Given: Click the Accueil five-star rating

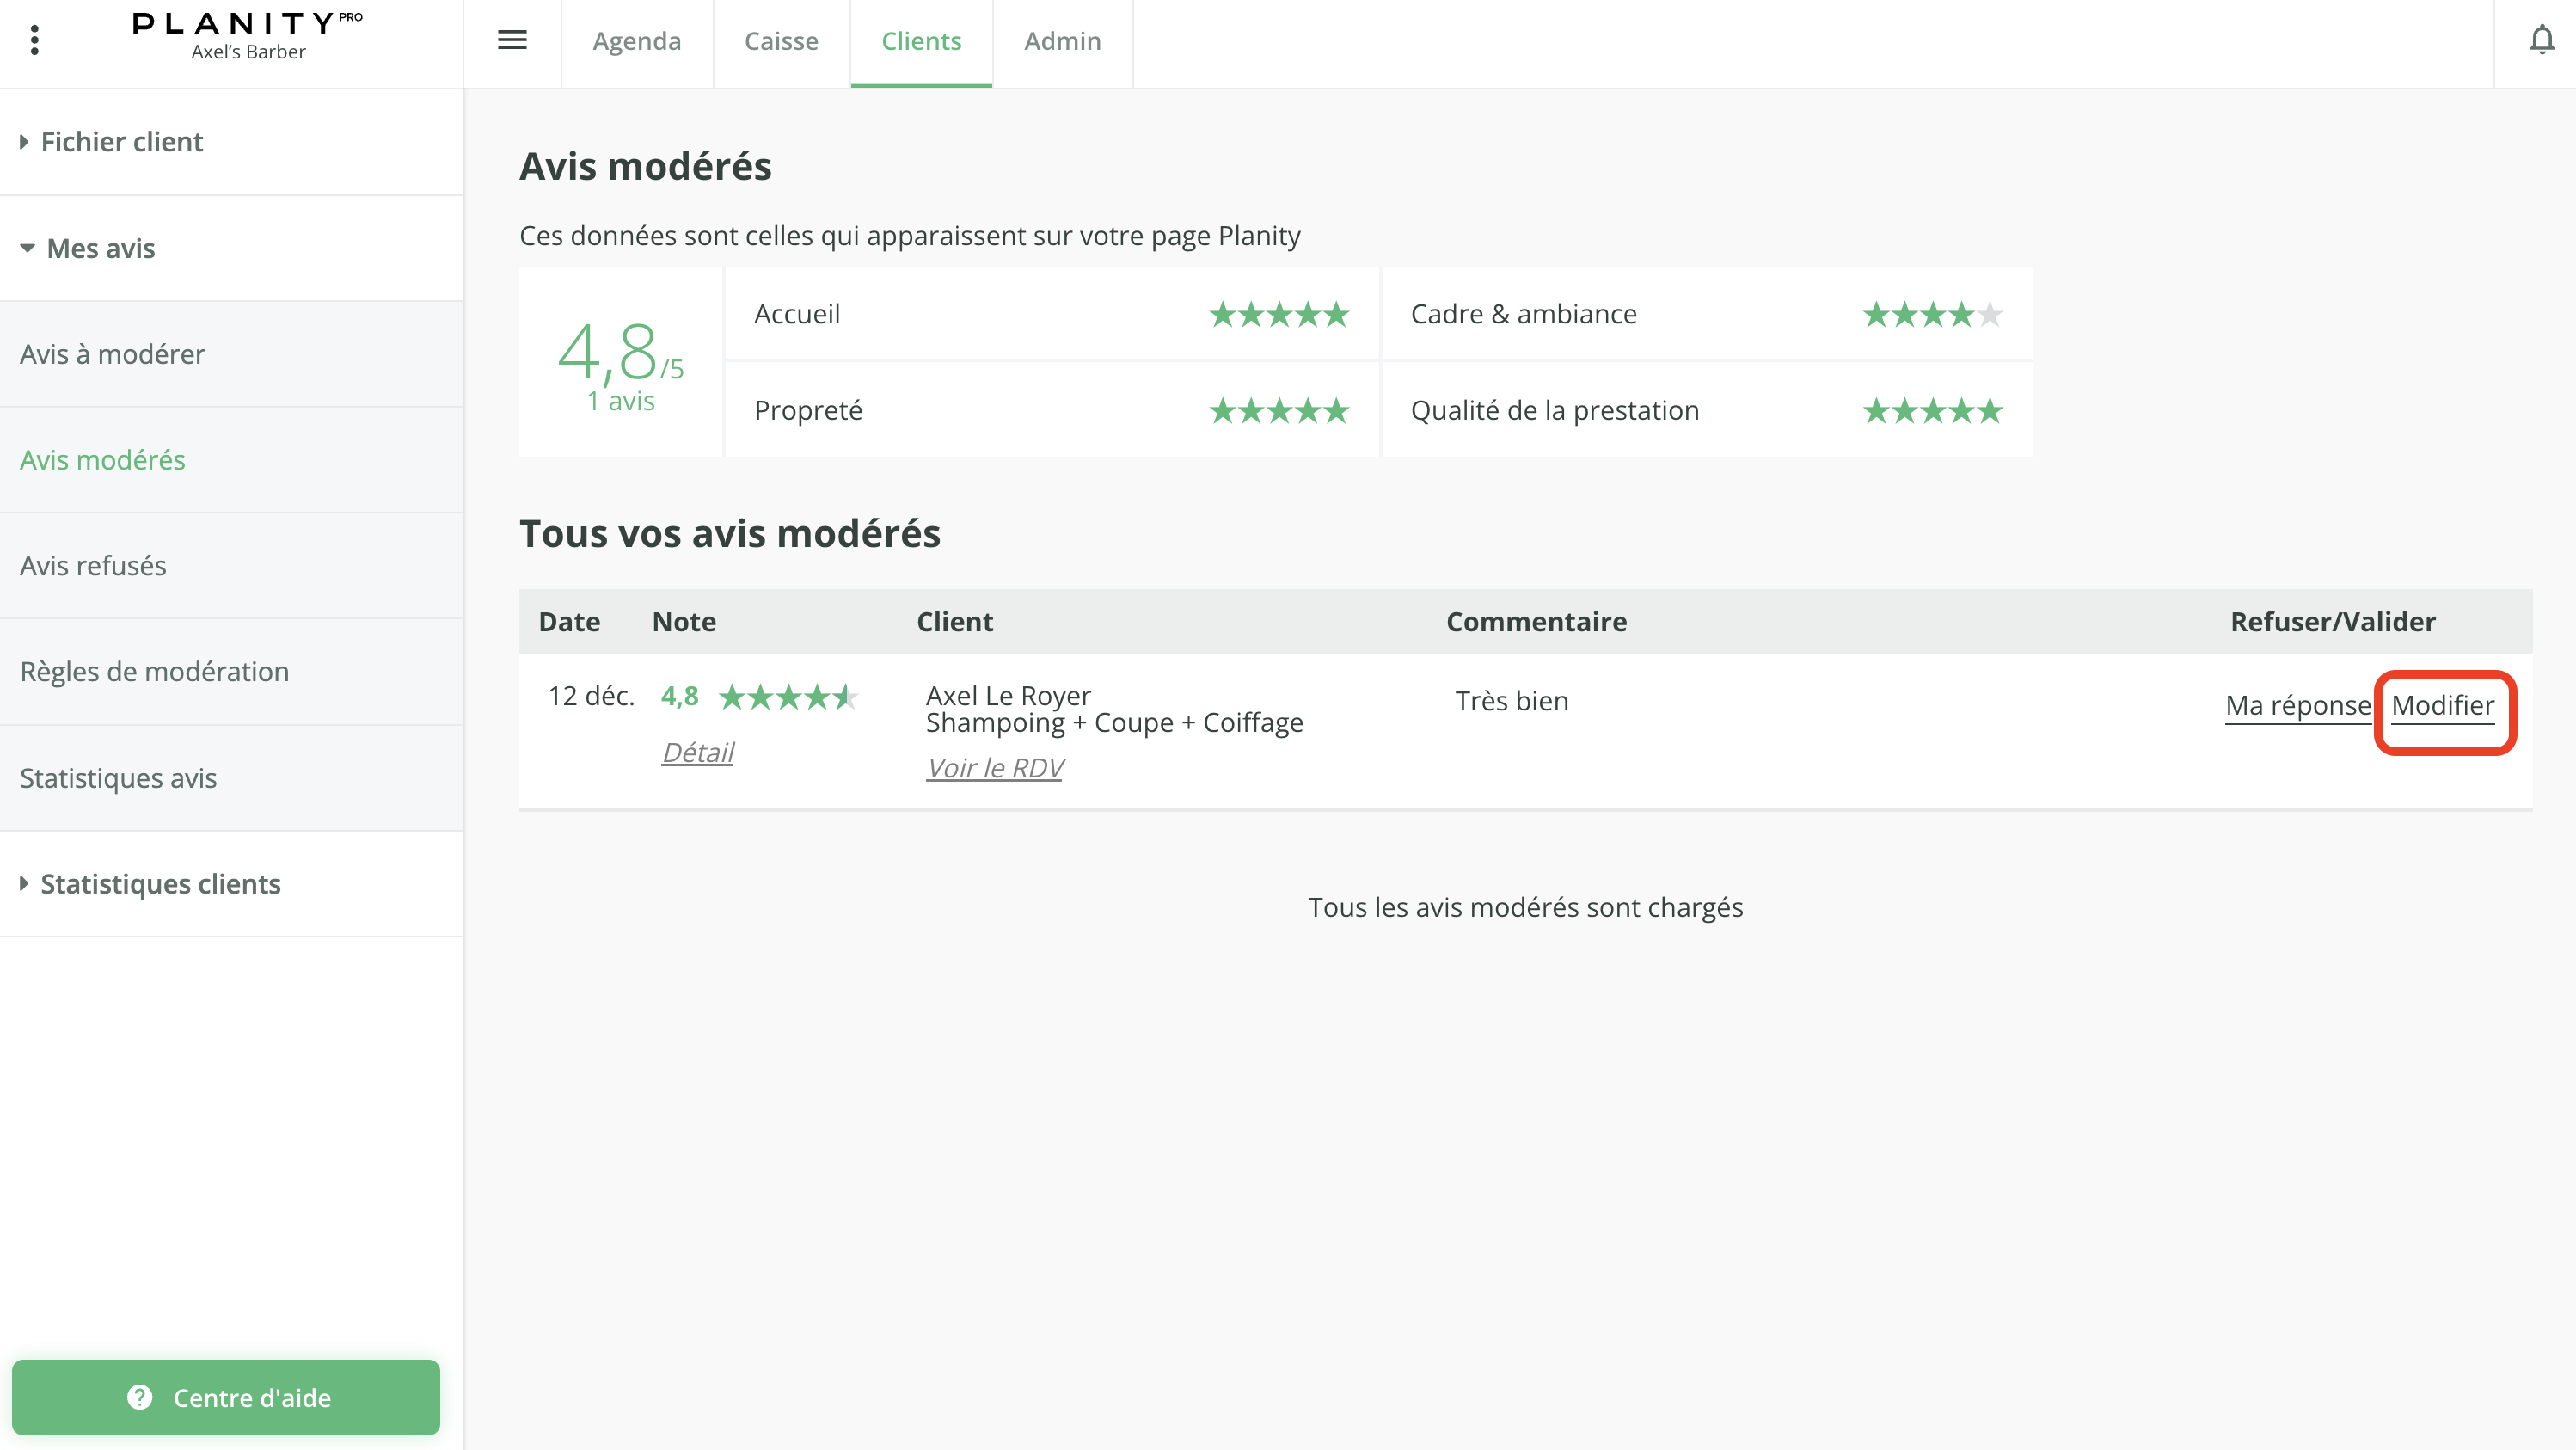Looking at the screenshot, I should click(1279, 315).
